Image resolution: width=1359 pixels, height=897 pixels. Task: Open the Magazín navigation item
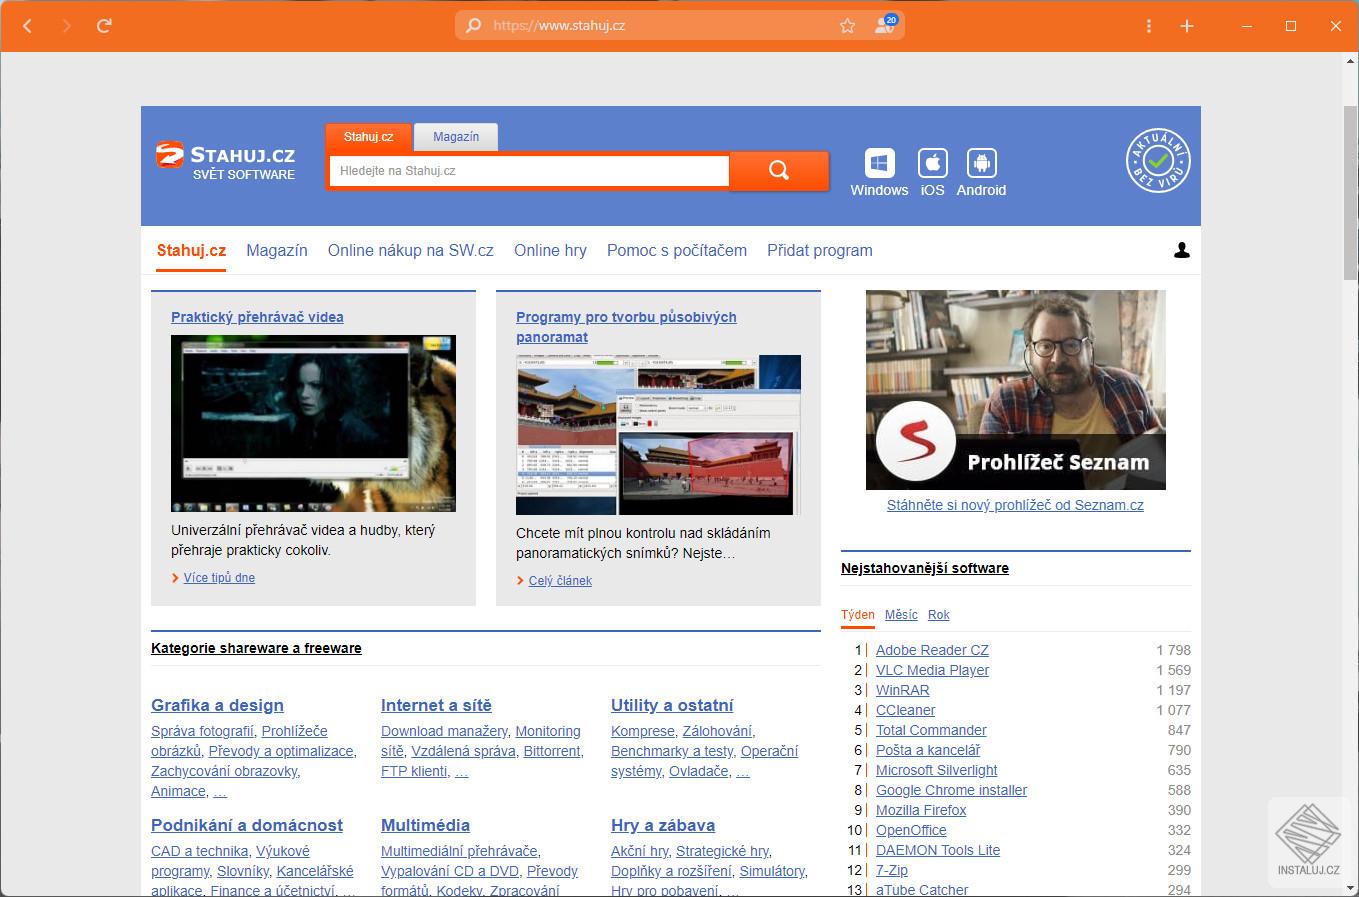(x=277, y=251)
